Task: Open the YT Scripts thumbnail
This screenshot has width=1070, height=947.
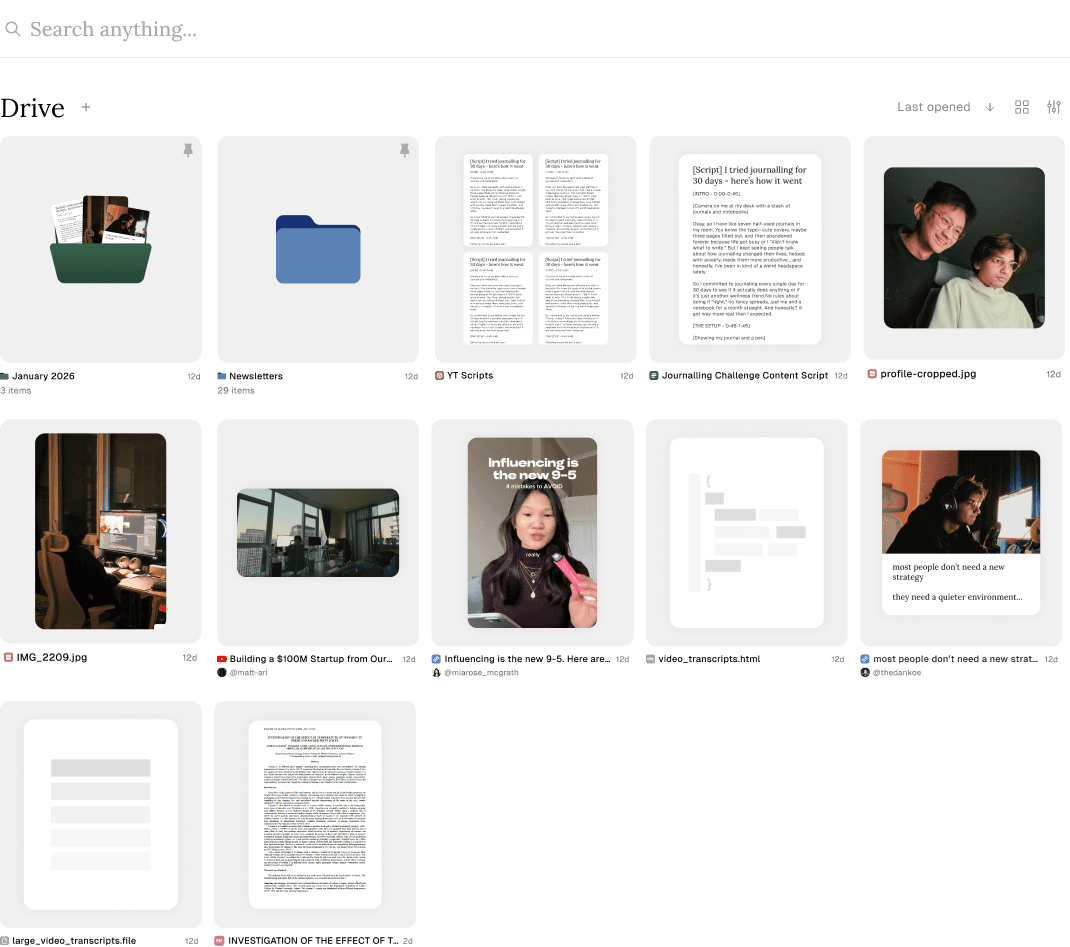Action: 536,249
